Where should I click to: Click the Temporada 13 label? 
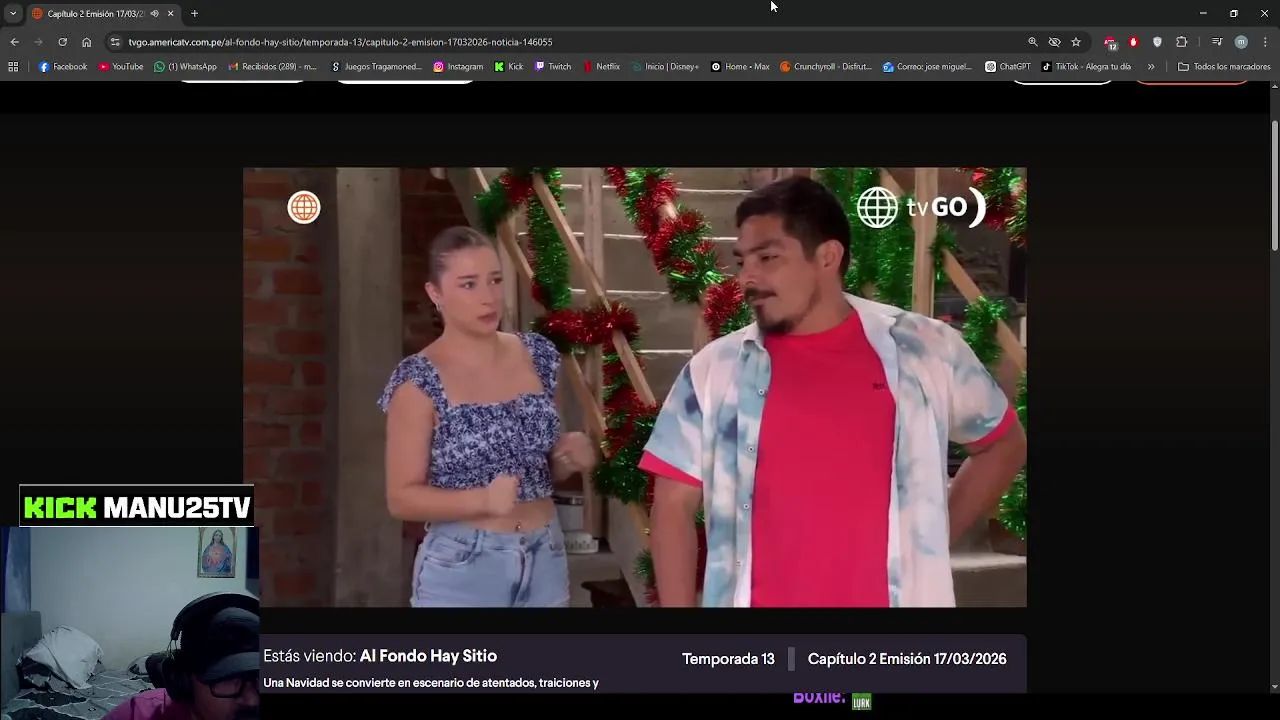click(x=728, y=659)
